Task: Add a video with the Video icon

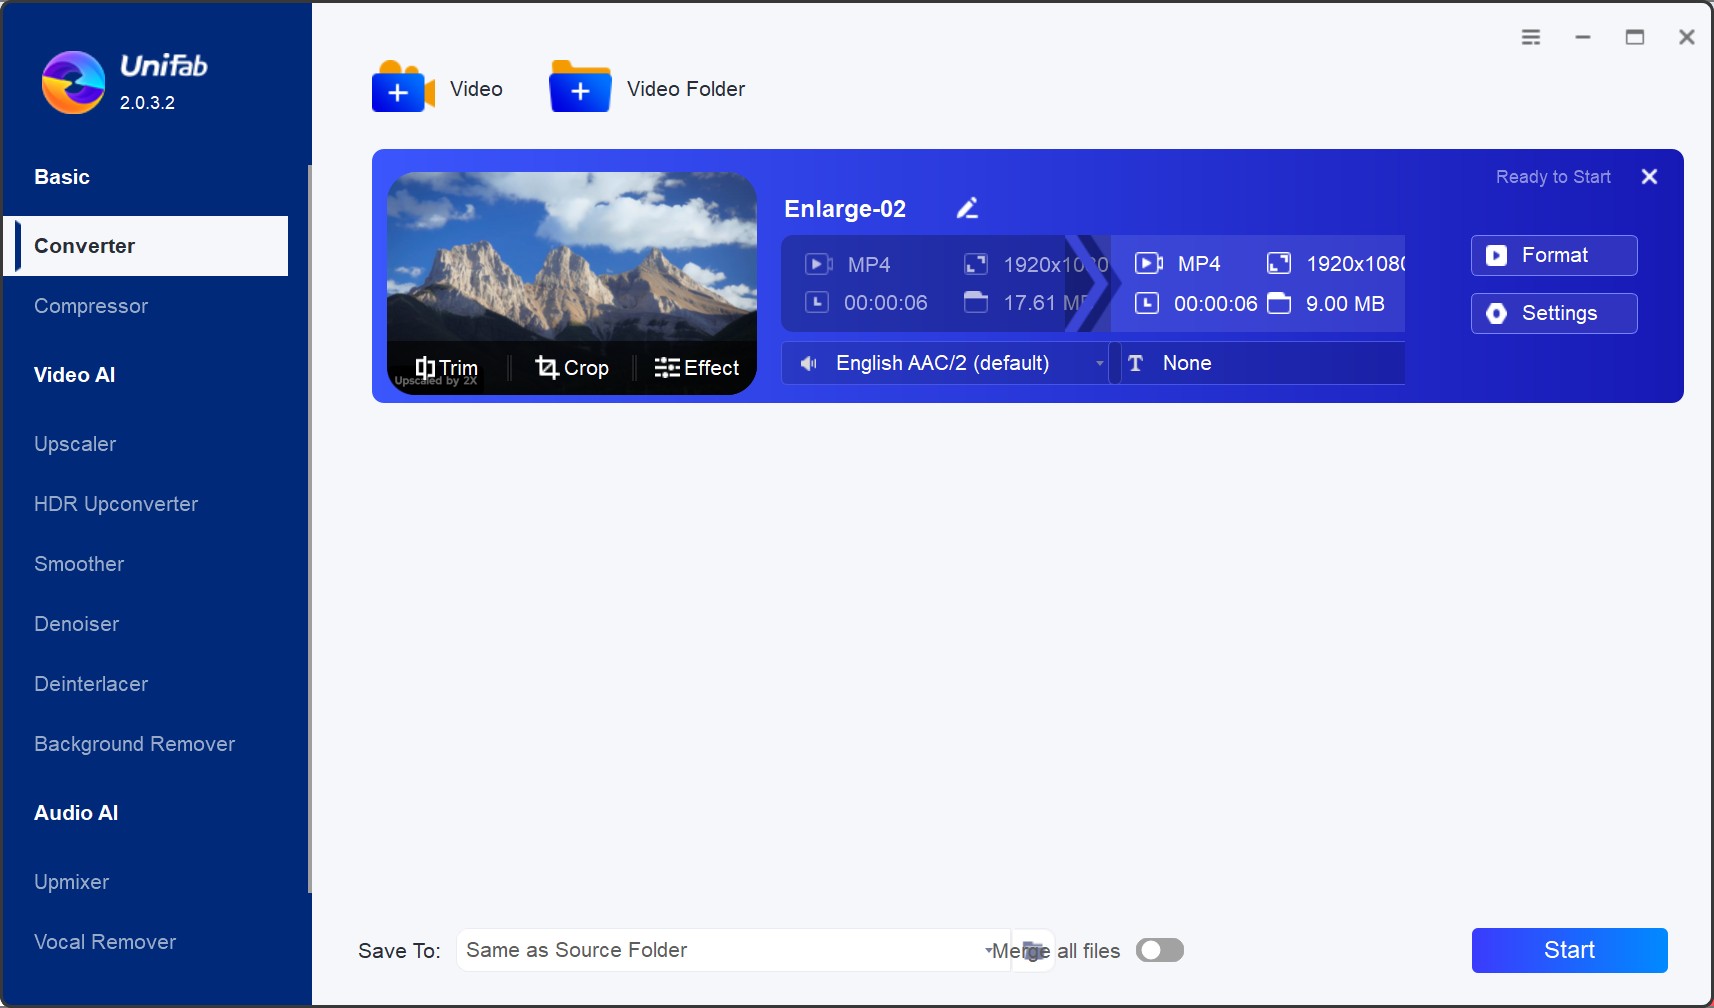Action: (403, 87)
